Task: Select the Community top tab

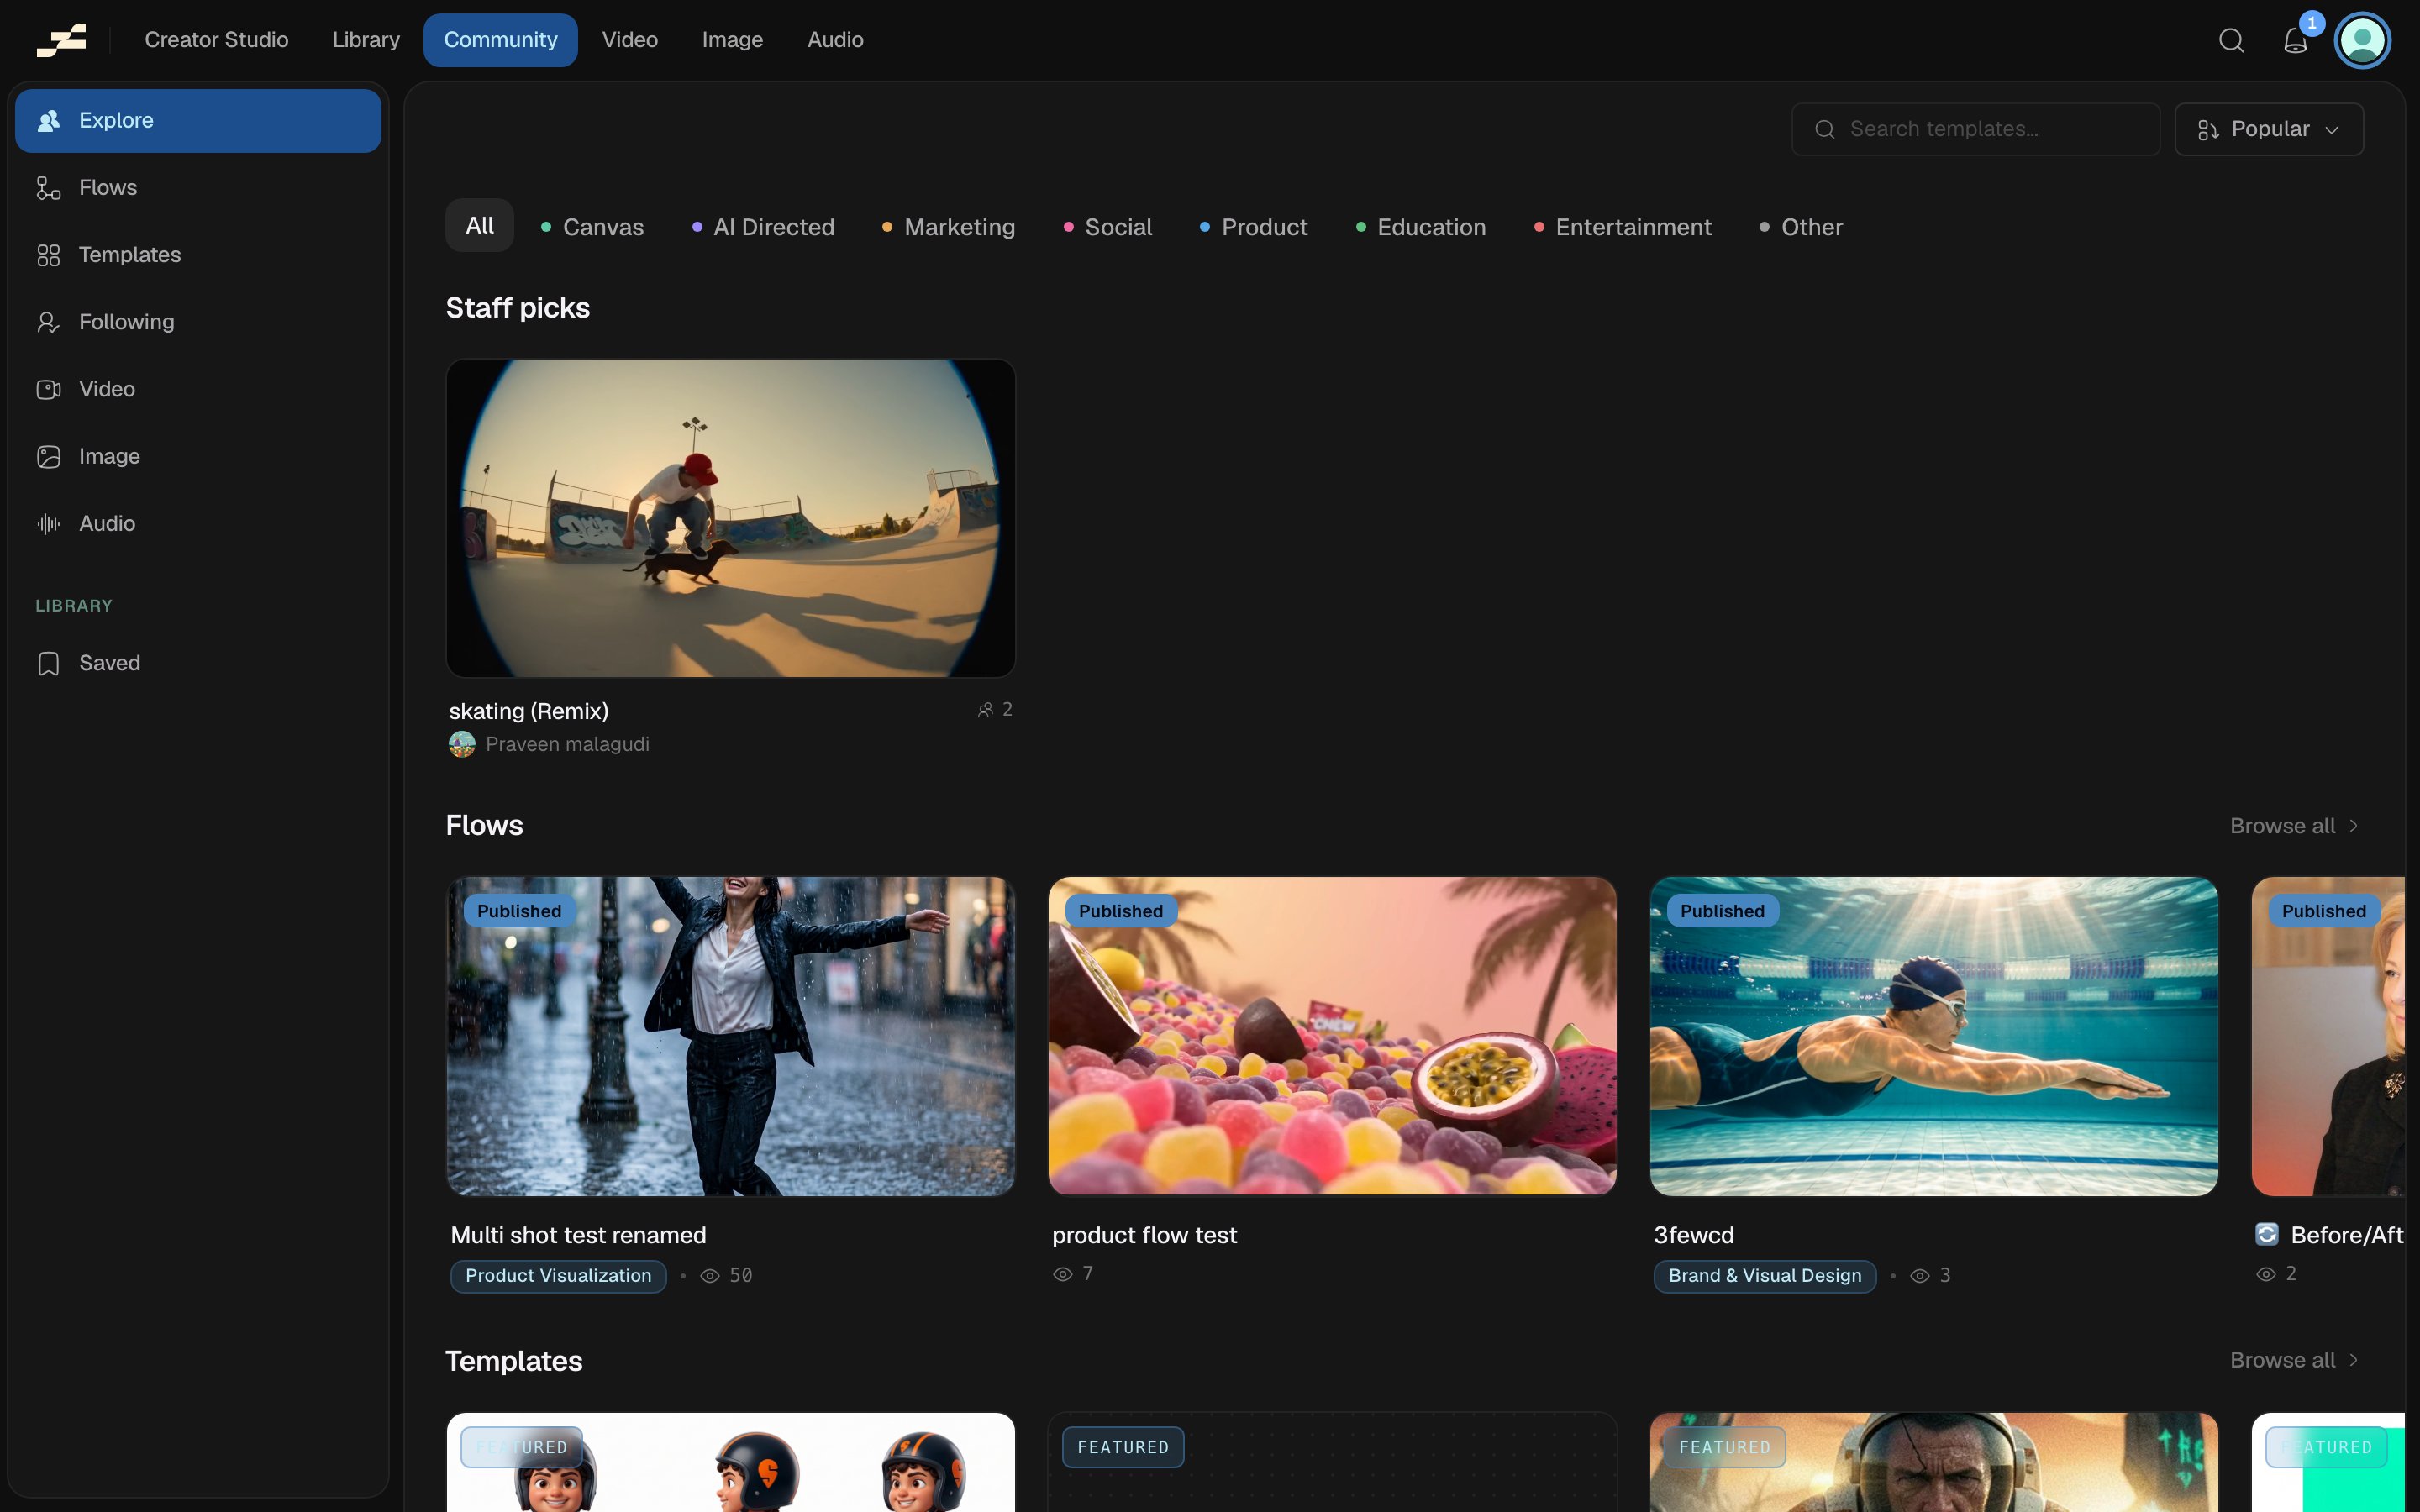Action: tap(500, 40)
